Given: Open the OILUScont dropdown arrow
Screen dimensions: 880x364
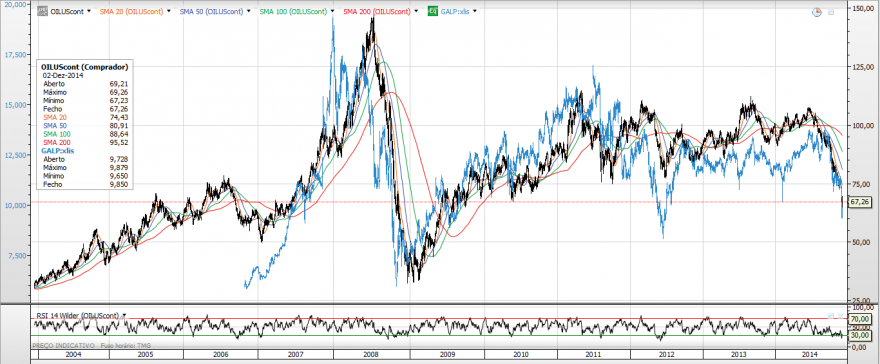Looking at the screenshot, I should (88, 11).
